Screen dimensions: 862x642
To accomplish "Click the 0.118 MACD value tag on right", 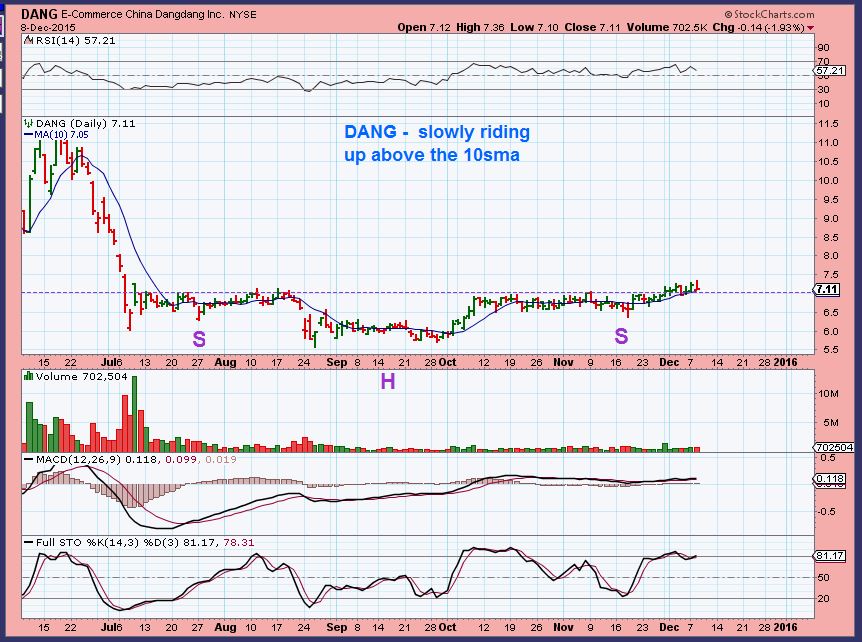I will coord(830,479).
